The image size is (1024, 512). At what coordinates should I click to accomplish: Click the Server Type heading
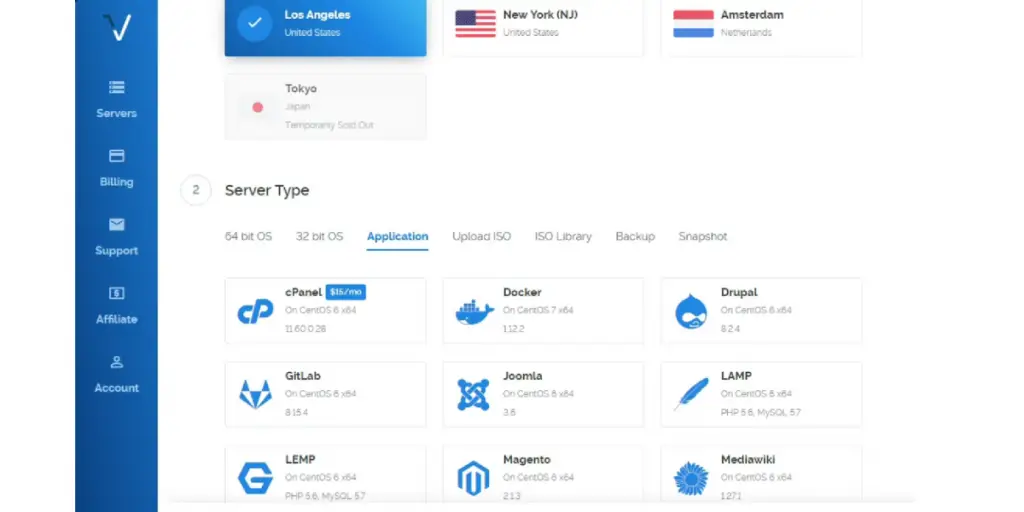coord(267,191)
